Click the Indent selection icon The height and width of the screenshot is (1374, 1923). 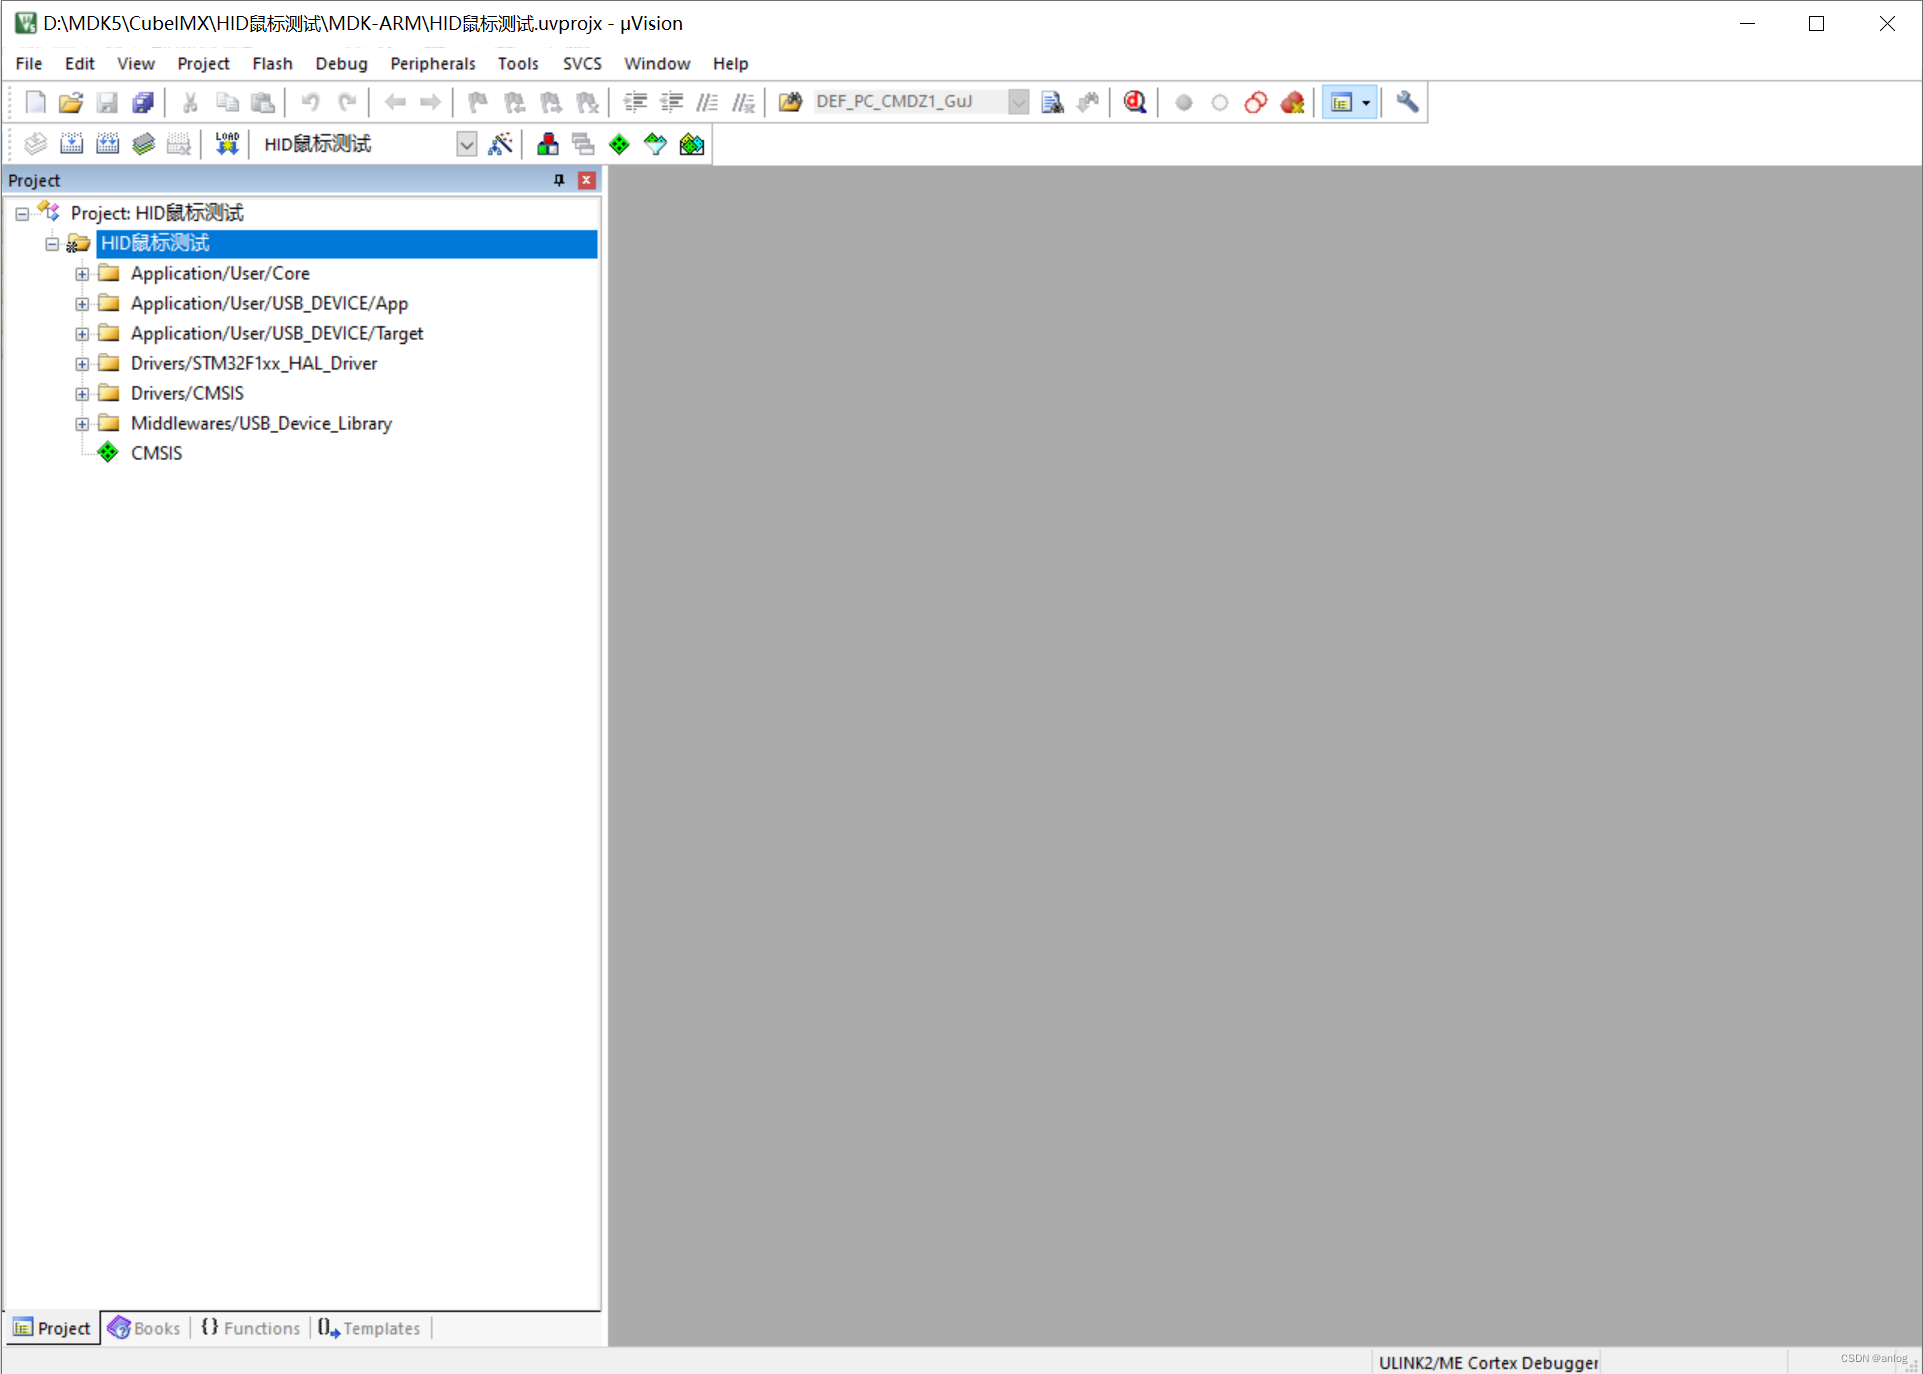point(635,102)
